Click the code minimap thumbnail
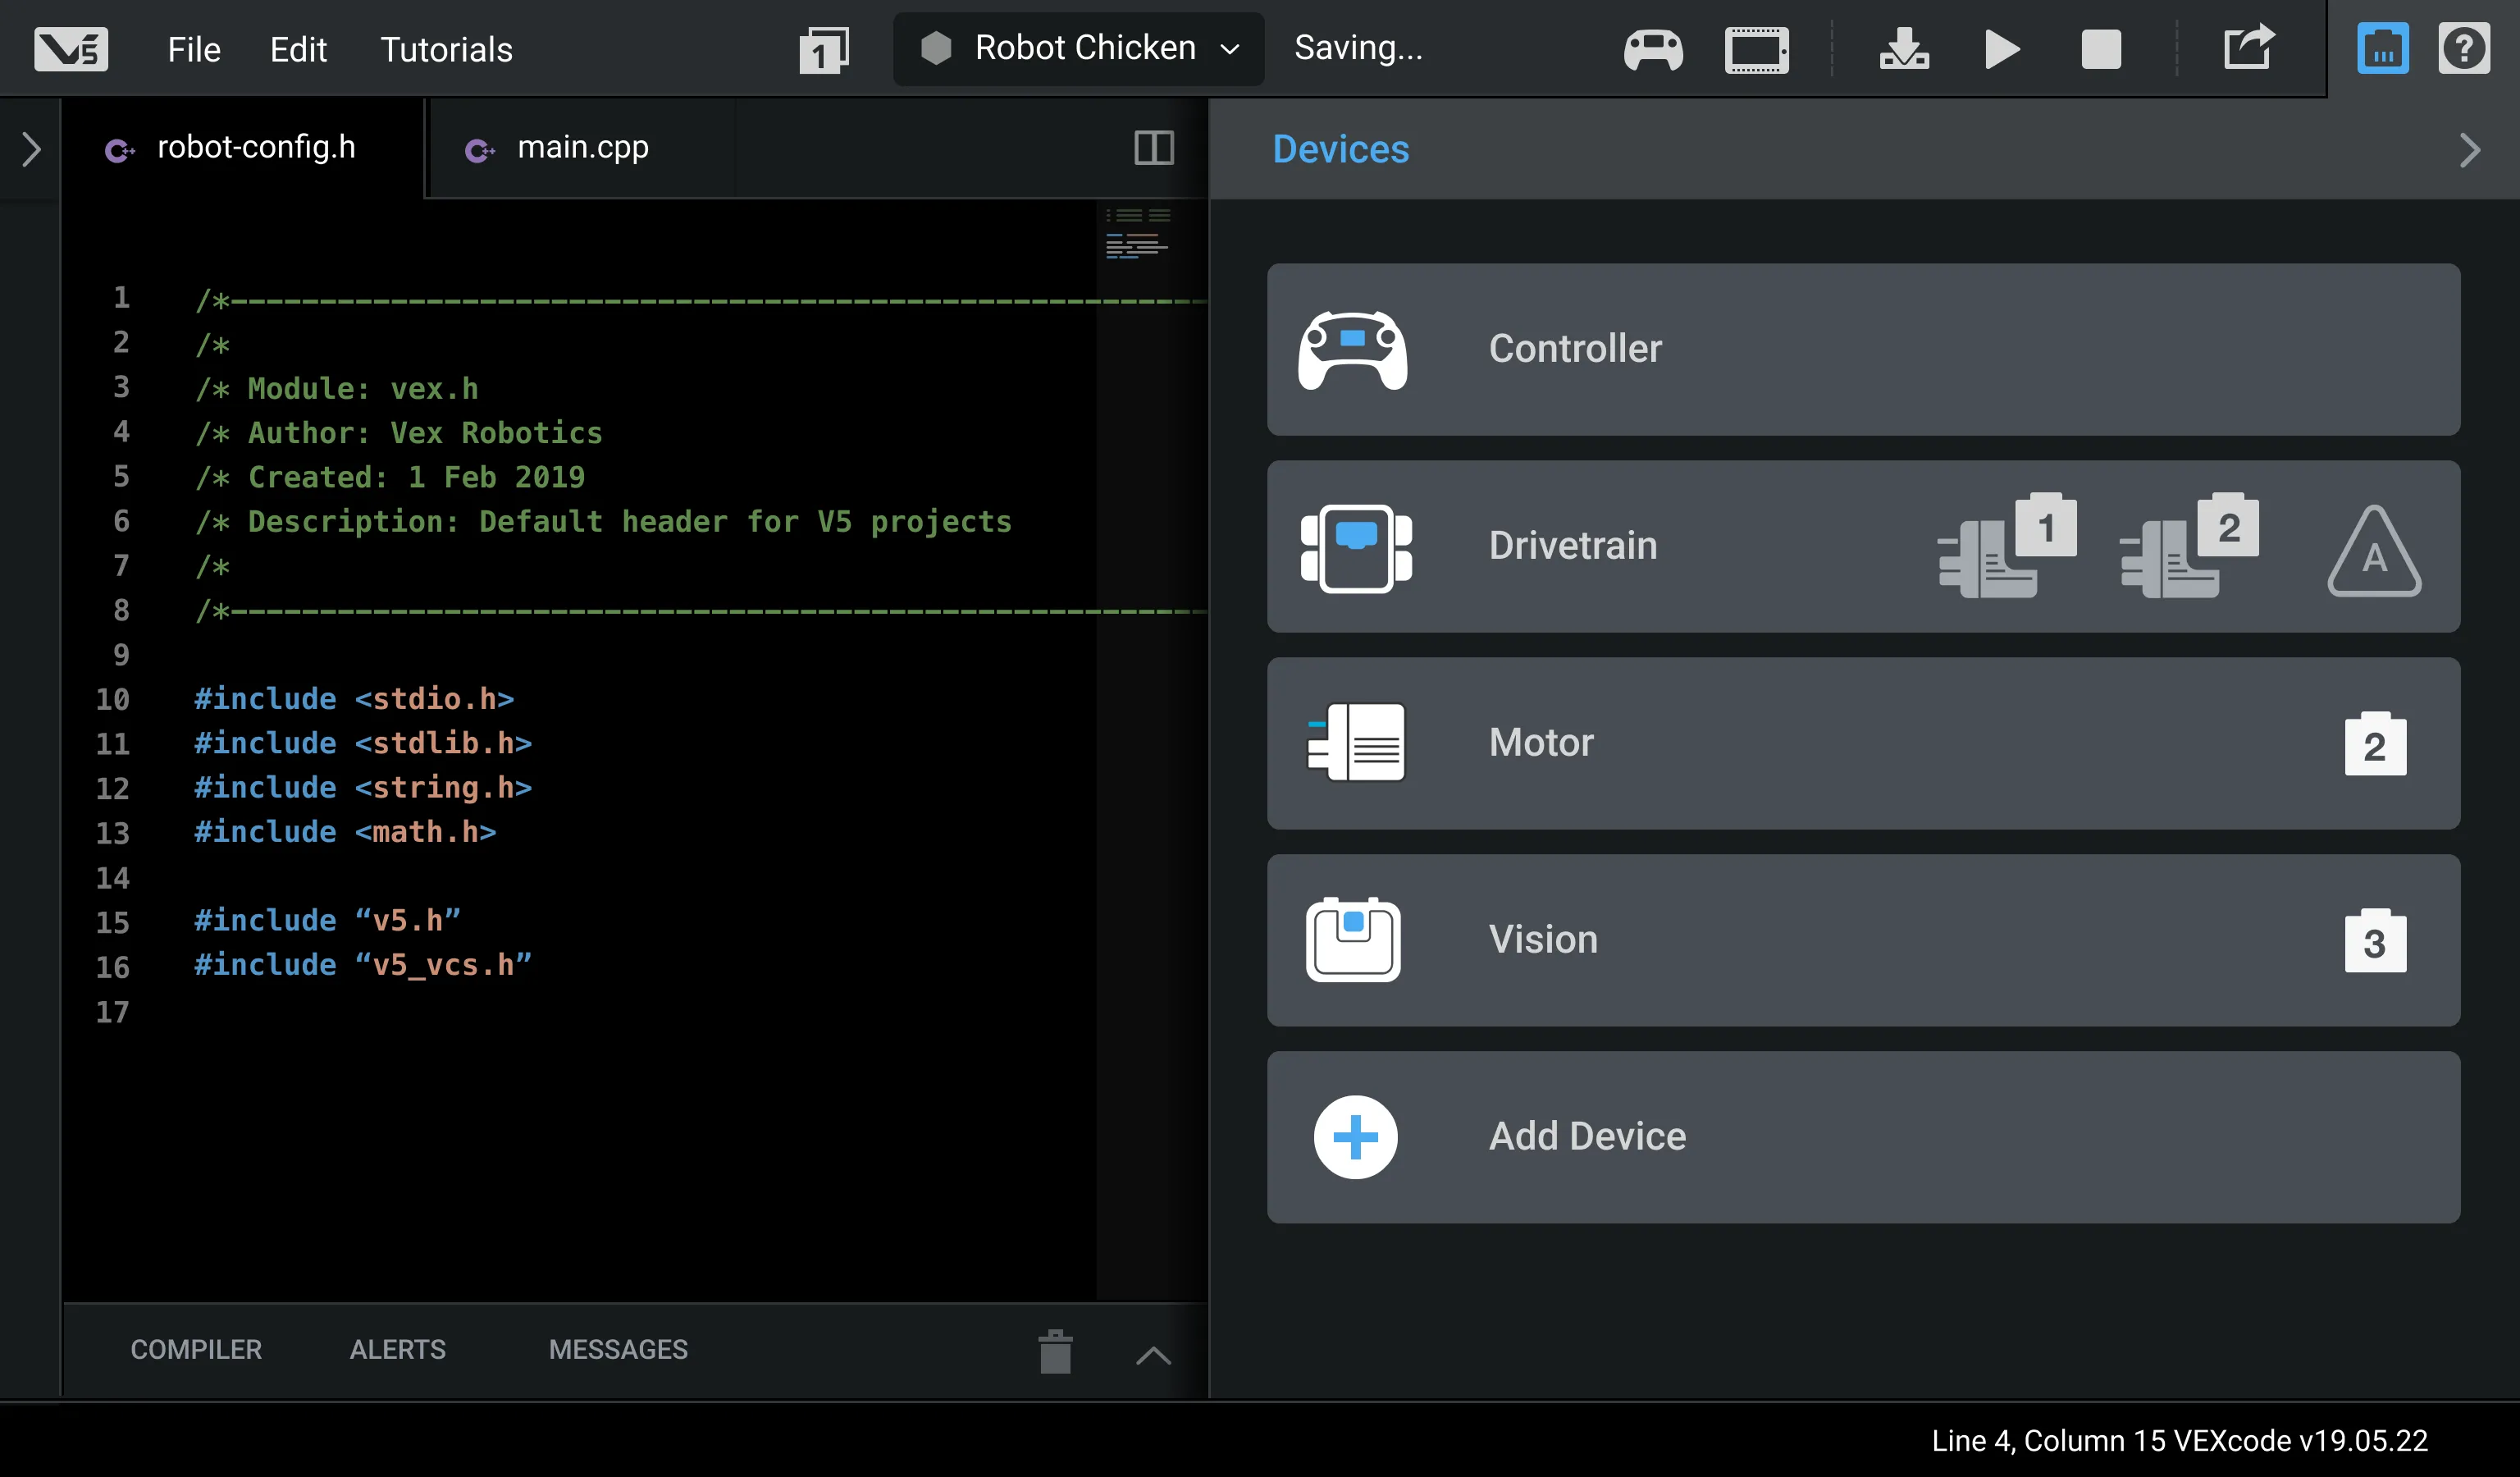The height and width of the screenshot is (1477, 2520). (1137, 235)
